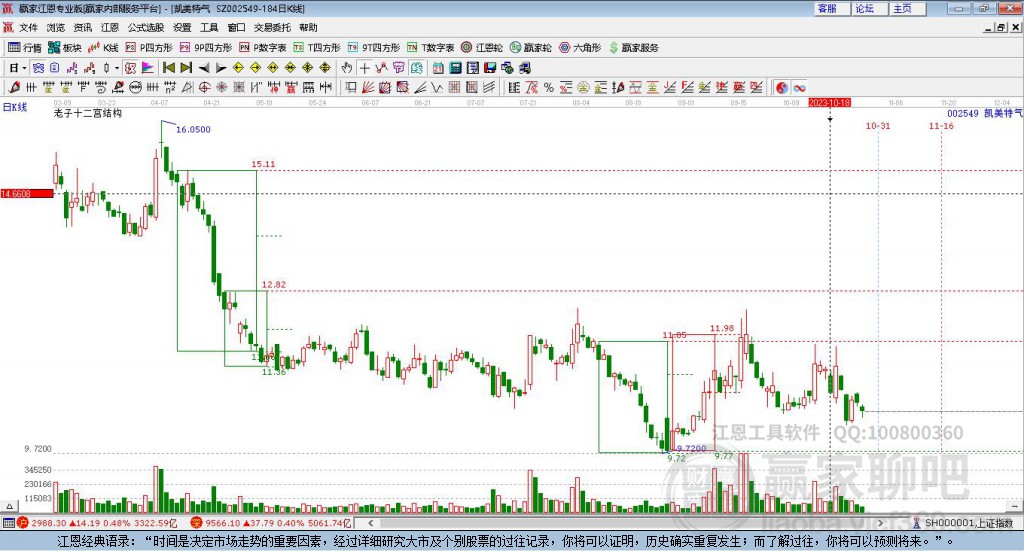Screen dimensions: 1024x551
Task: Open the 江恩 menu
Action: 110,27
